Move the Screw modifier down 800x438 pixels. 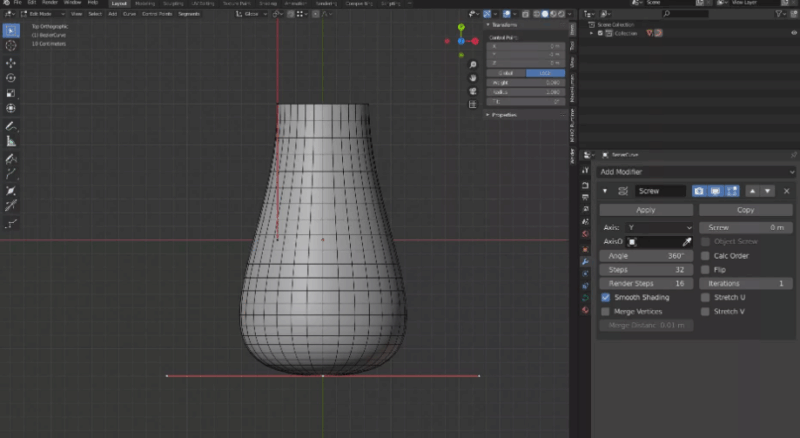coord(767,191)
